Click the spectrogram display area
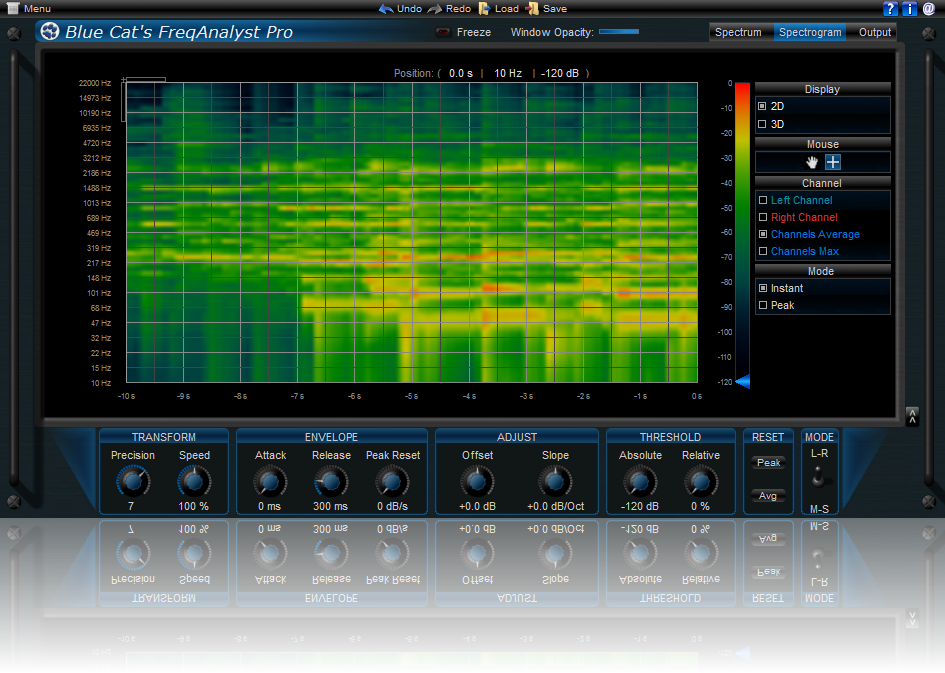This screenshot has height=673, width=945. click(x=412, y=233)
